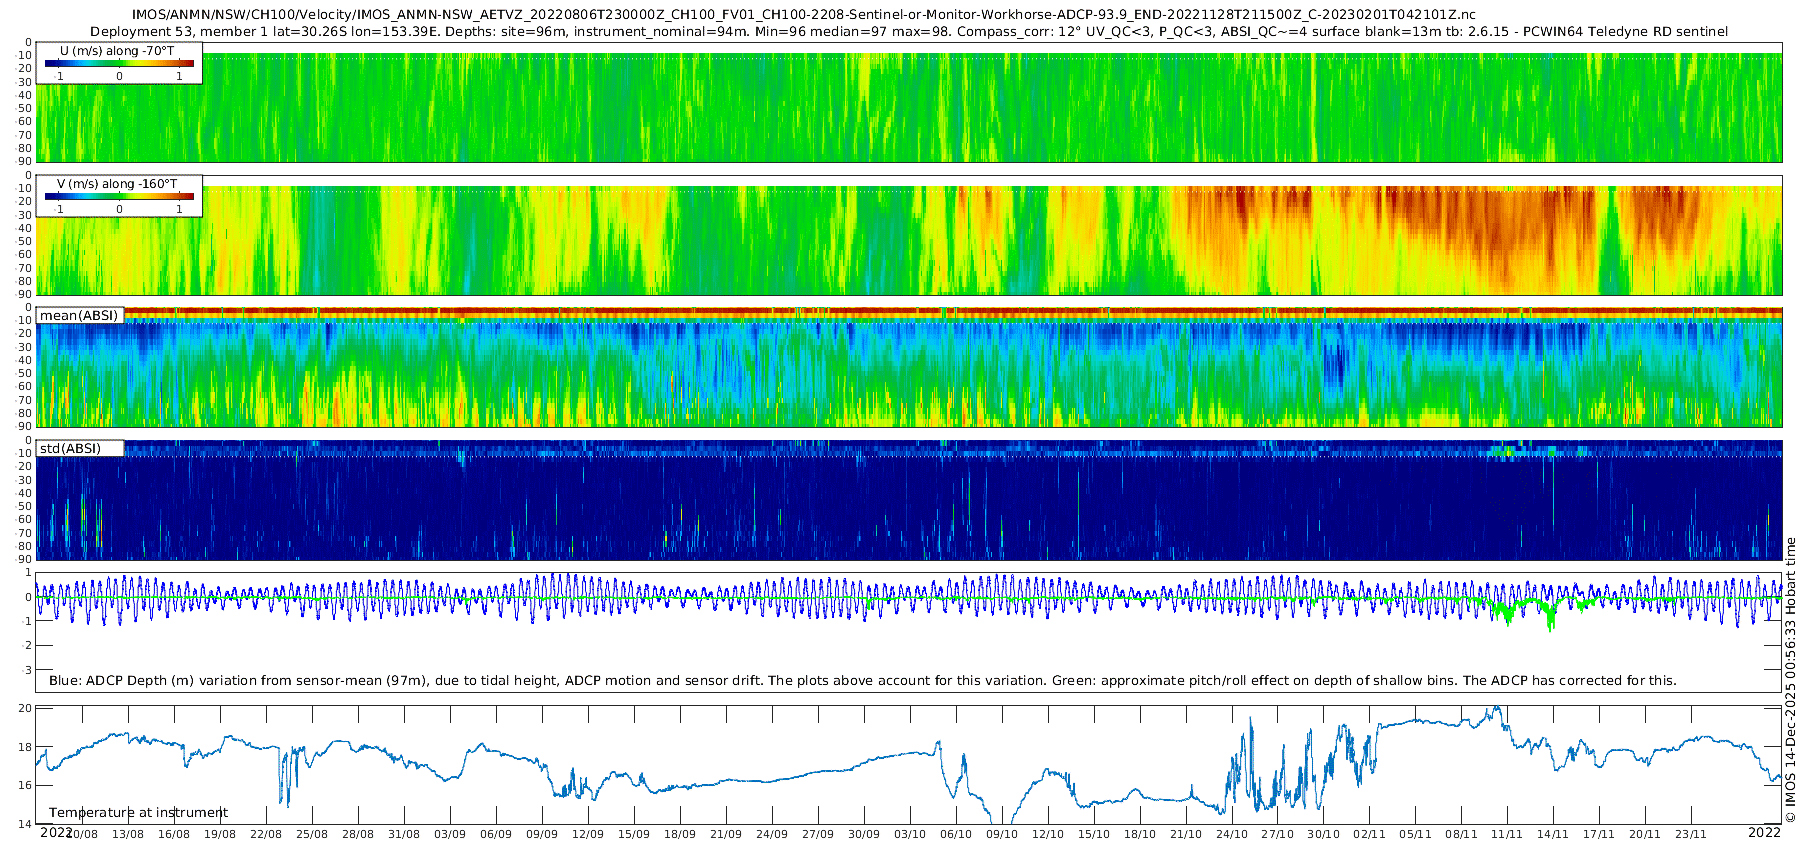
Task: Click the 17/11 date tick label
Action: [x=1599, y=834]
